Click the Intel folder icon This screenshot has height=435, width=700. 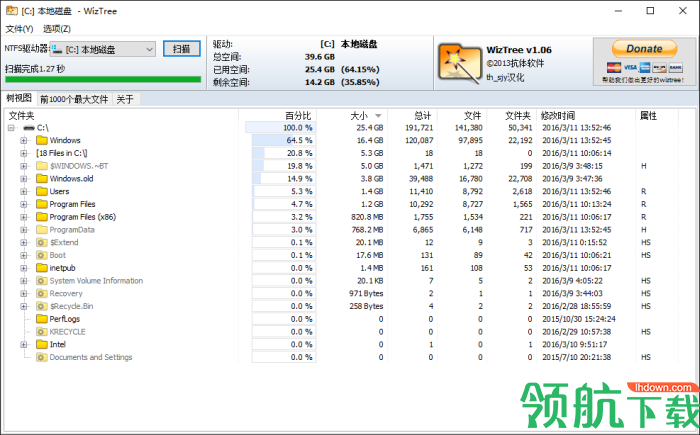(x=42, y=344)
